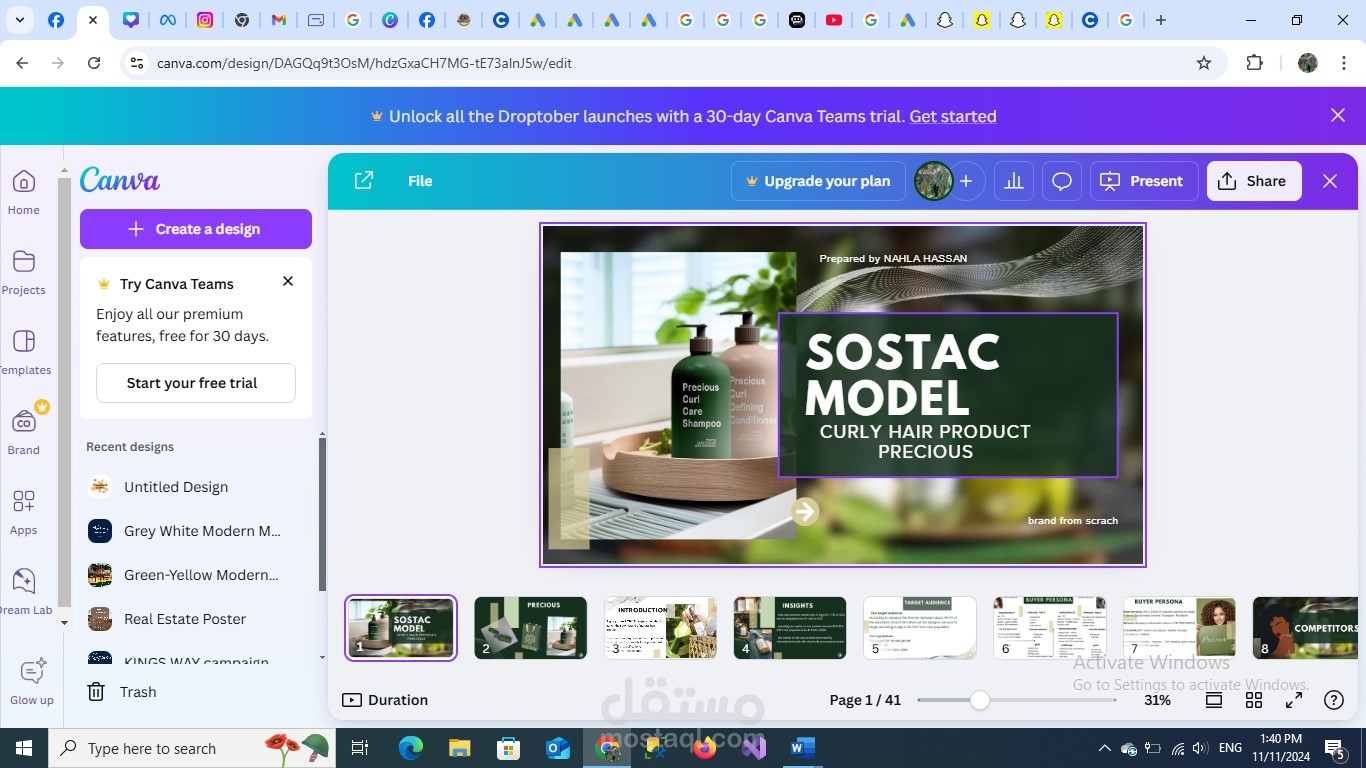
Task: Open the Brand sidebar icon
Action: coord(24,421)
